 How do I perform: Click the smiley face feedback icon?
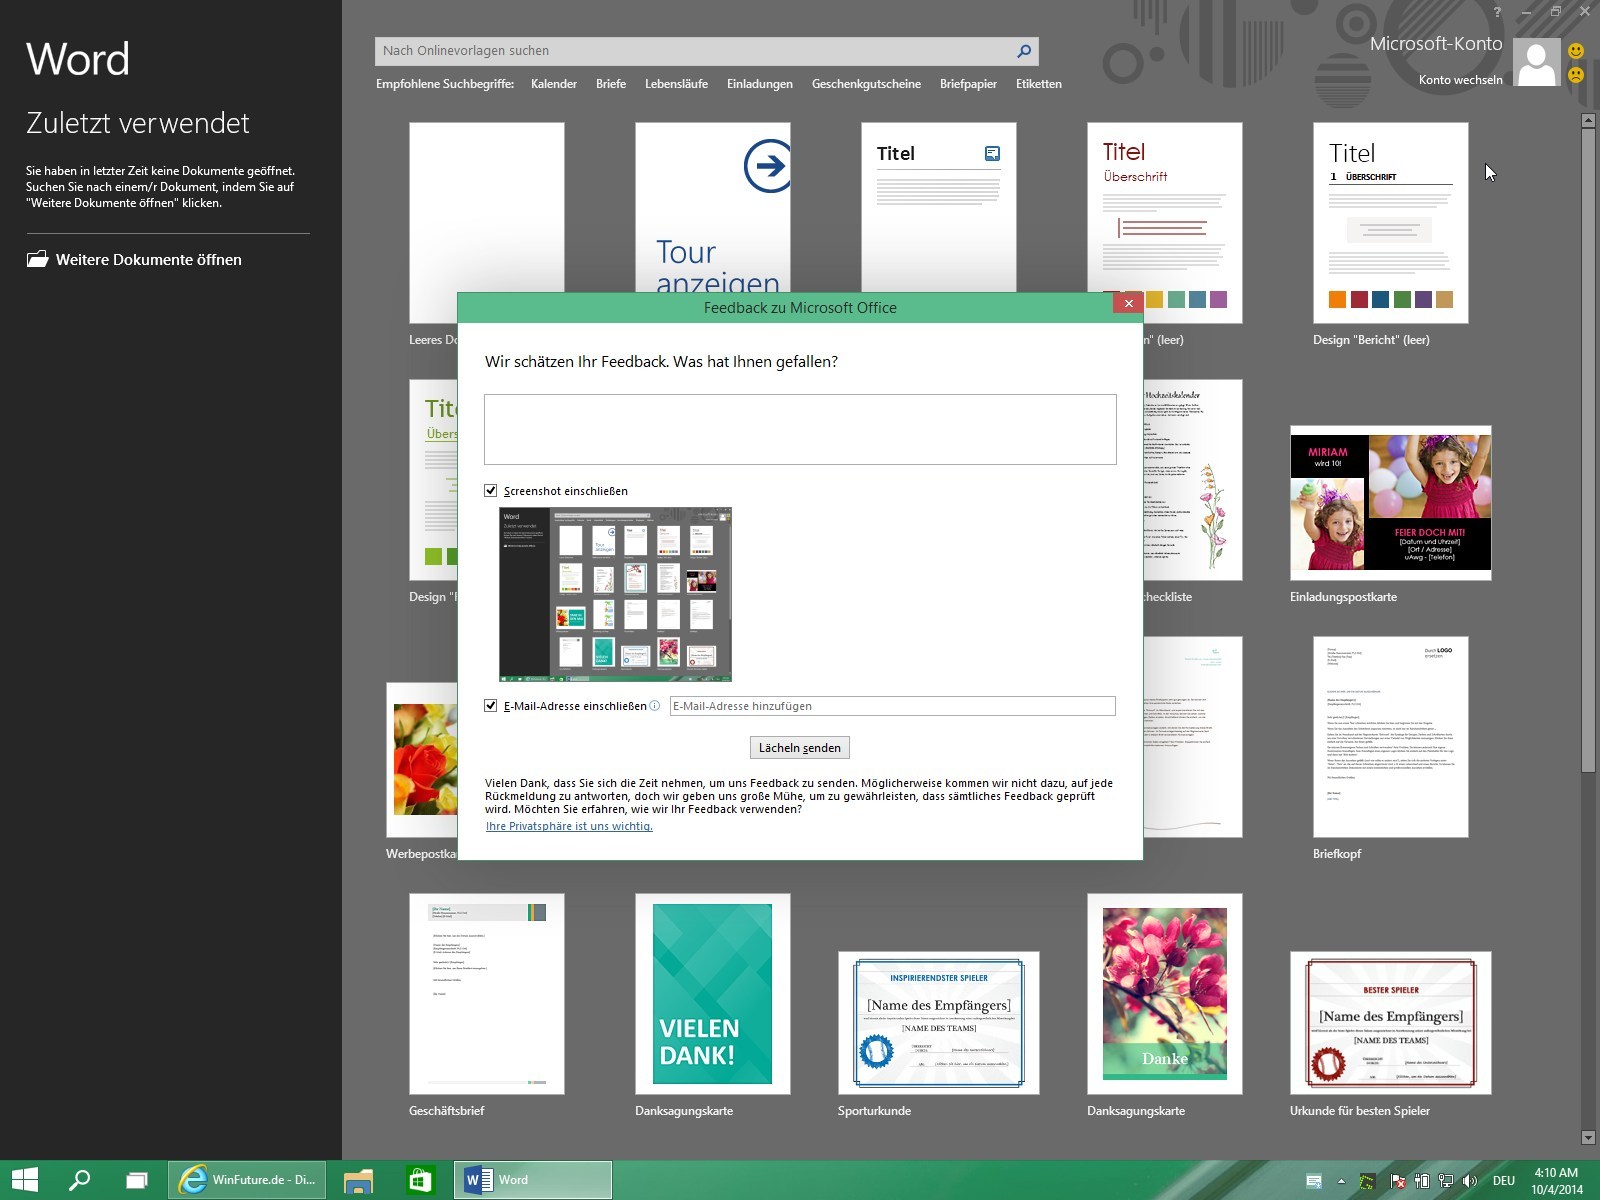(1576, 51)
